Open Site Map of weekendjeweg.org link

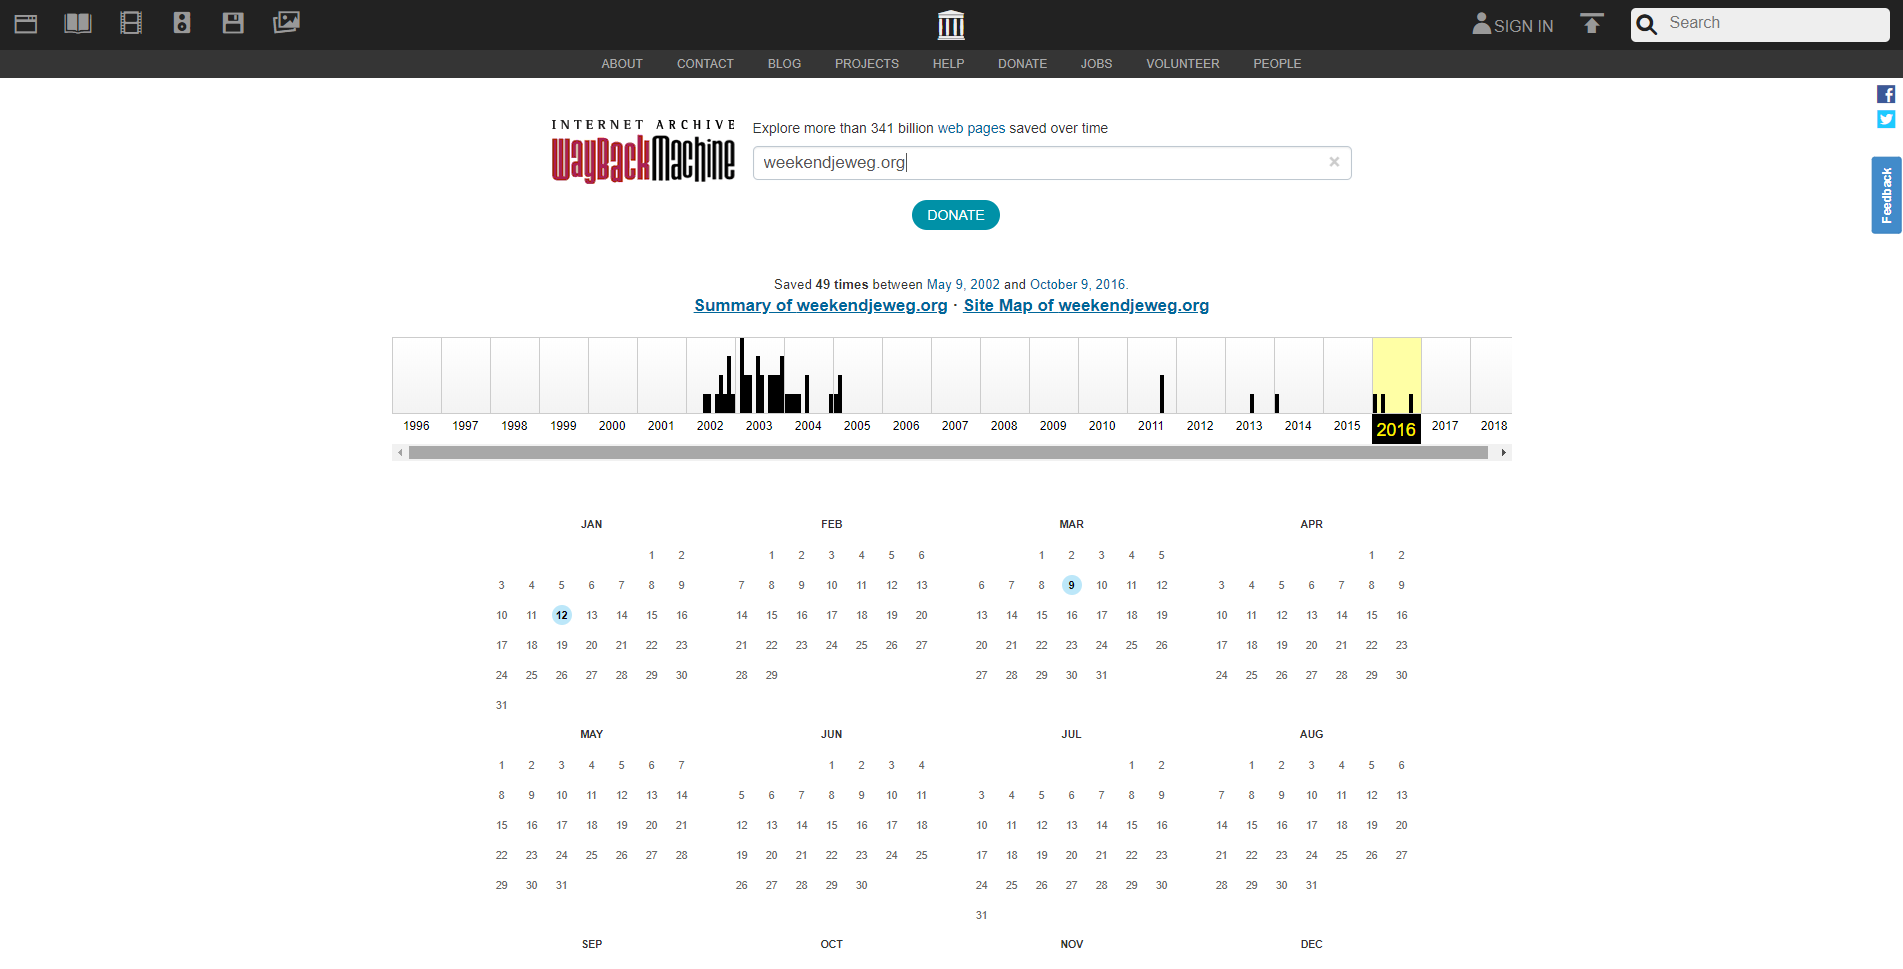[1086, 305]
